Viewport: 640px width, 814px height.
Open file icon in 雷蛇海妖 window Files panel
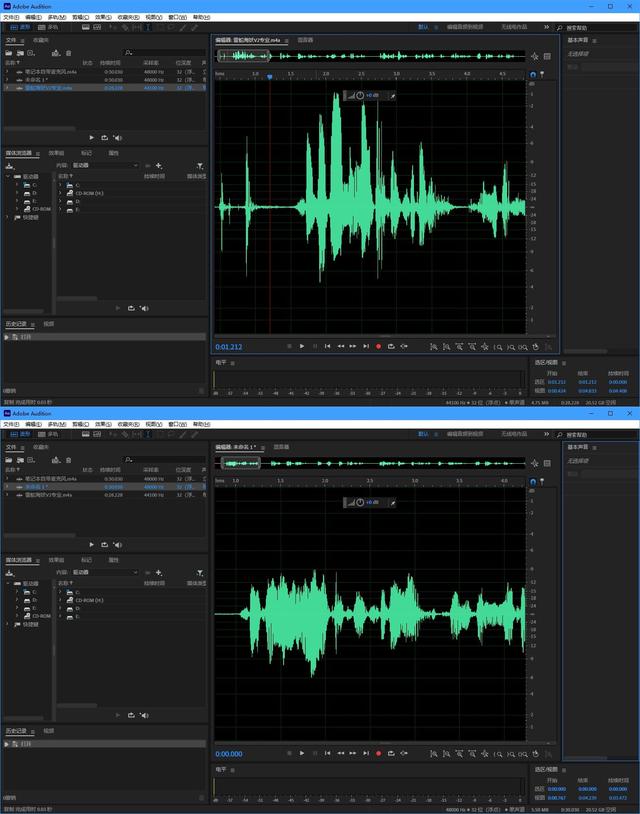[9, 53]
